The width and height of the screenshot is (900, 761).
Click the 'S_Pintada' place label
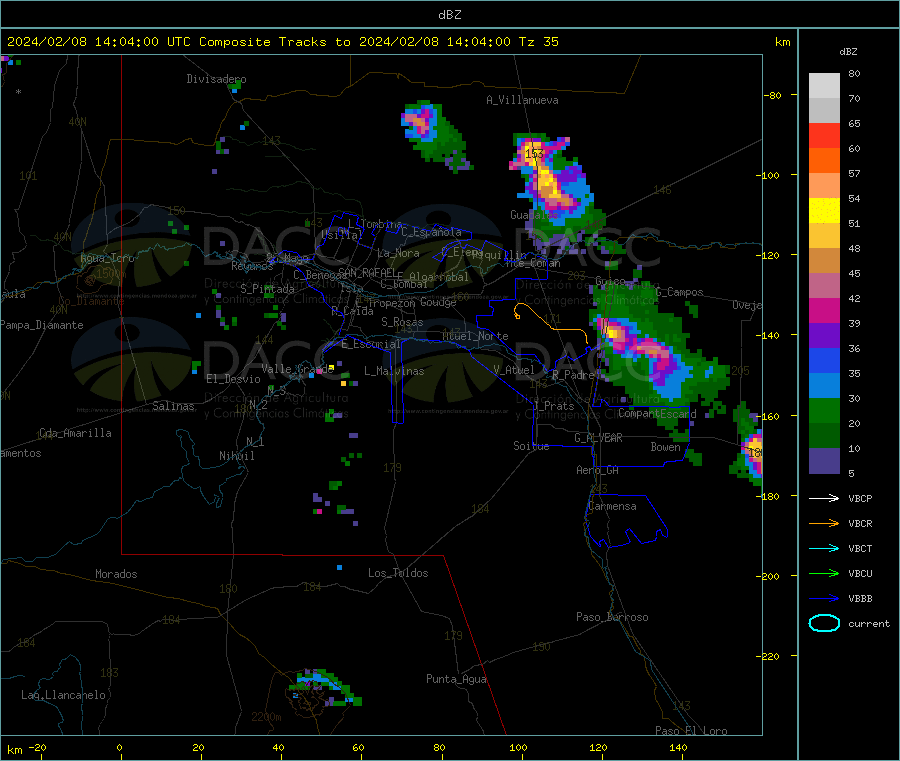[x=267, y=289]
